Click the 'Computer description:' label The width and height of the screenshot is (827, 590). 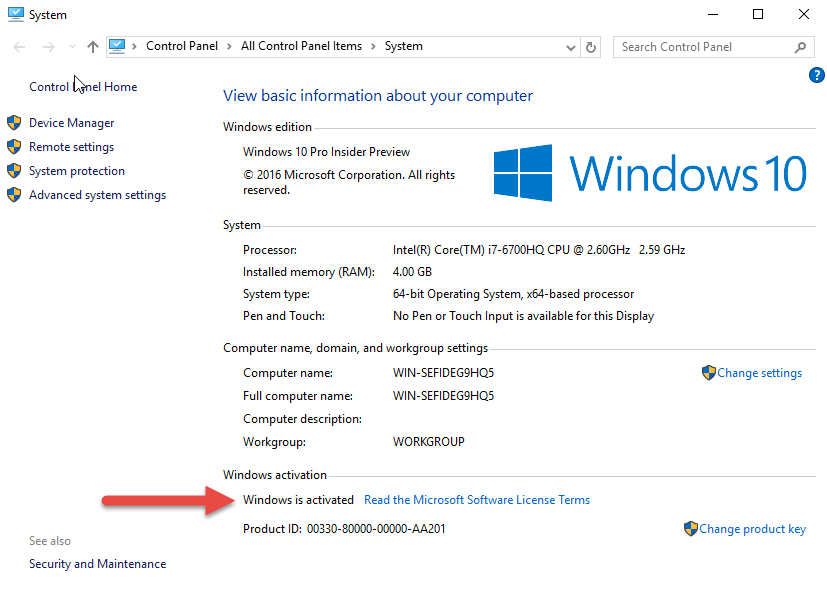pyautogui.click(x=302, y=419)
